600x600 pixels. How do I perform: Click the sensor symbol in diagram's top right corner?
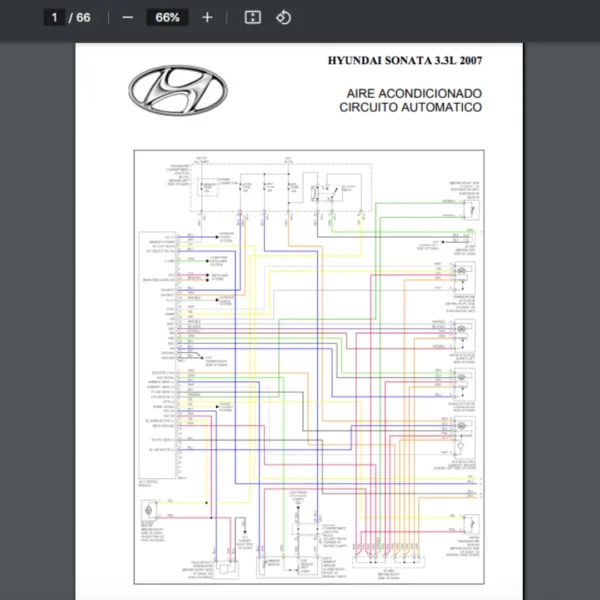pyautogui.click(x=468, y=214)
